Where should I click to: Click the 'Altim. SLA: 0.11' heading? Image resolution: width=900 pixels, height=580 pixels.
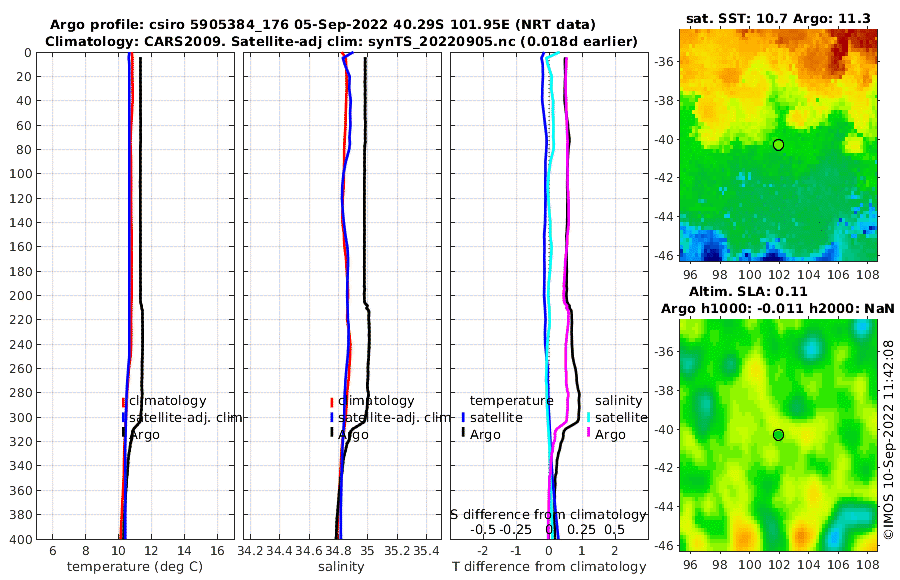point(748,291)
